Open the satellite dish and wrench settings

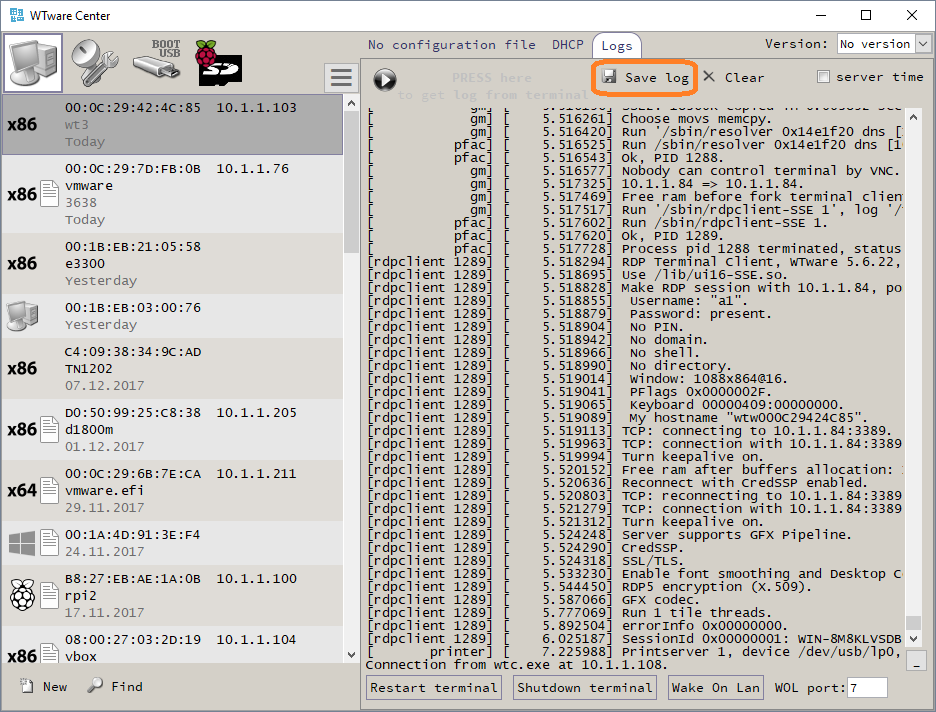(95, 63)
